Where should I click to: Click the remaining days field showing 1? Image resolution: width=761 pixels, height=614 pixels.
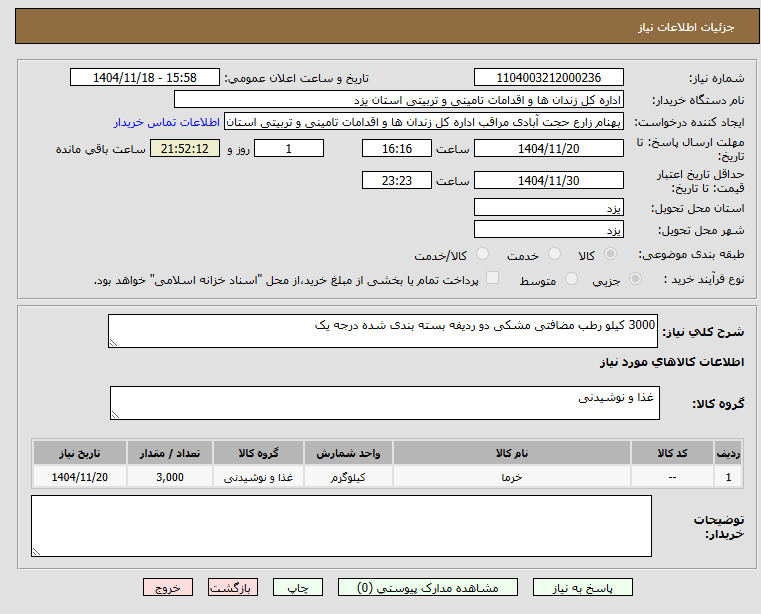[289, 148]
